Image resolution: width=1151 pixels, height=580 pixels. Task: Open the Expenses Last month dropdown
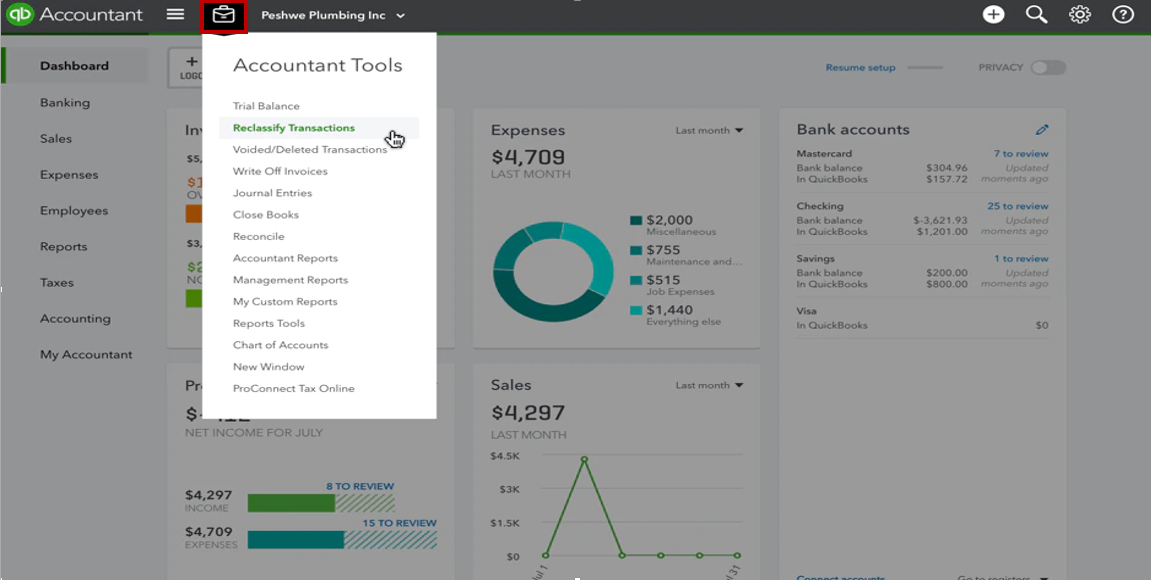[709, 131]
